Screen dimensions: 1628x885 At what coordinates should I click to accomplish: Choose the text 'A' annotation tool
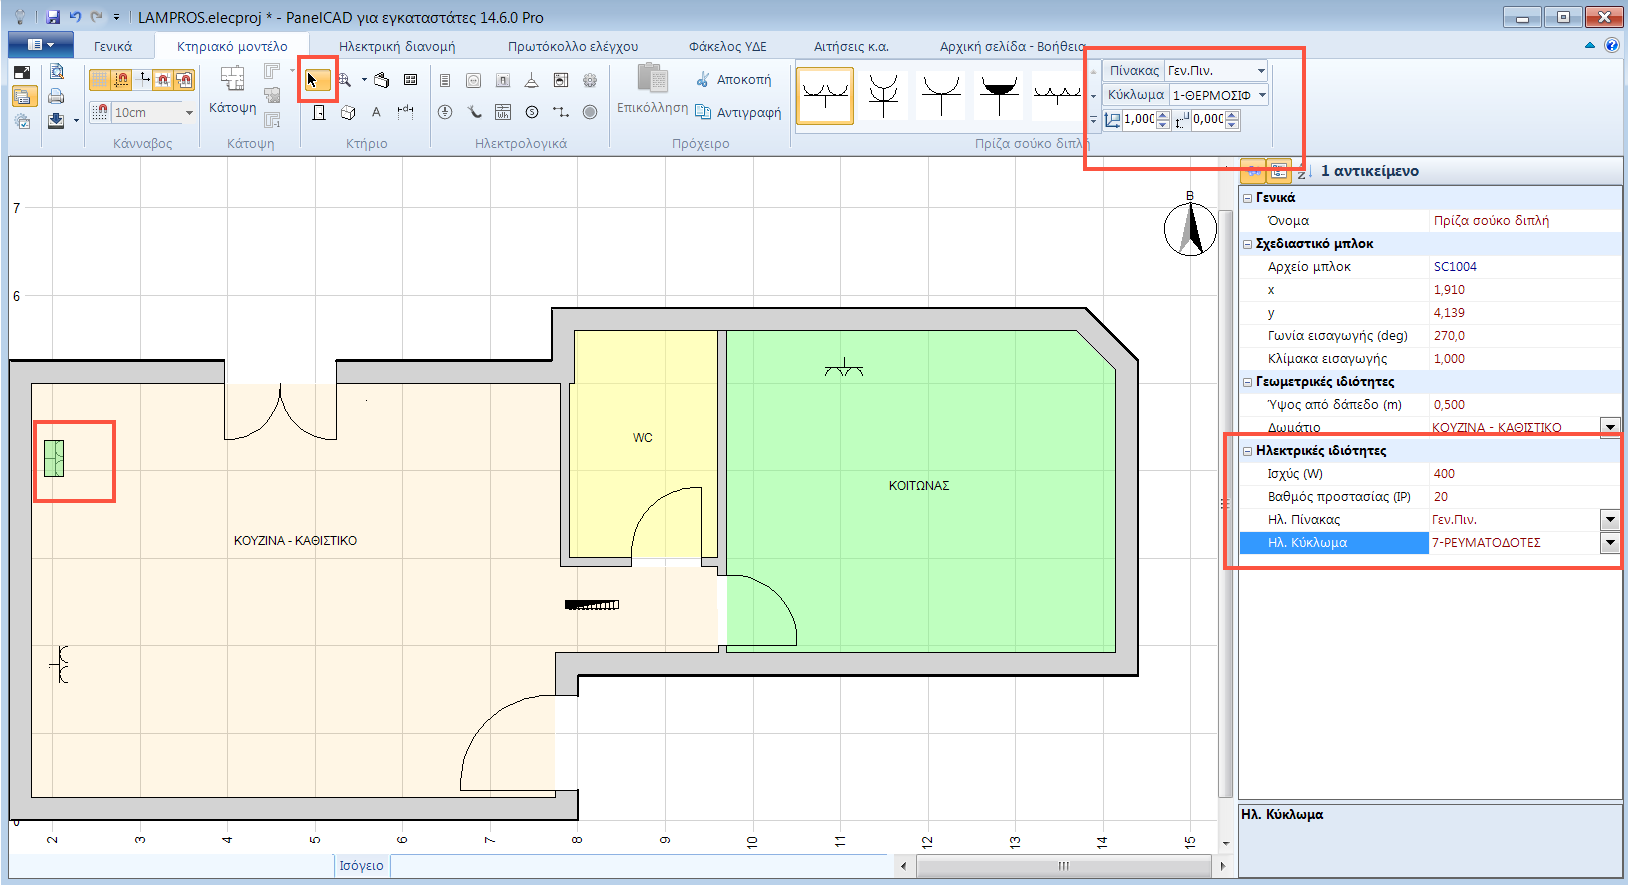tap(376, 112)
